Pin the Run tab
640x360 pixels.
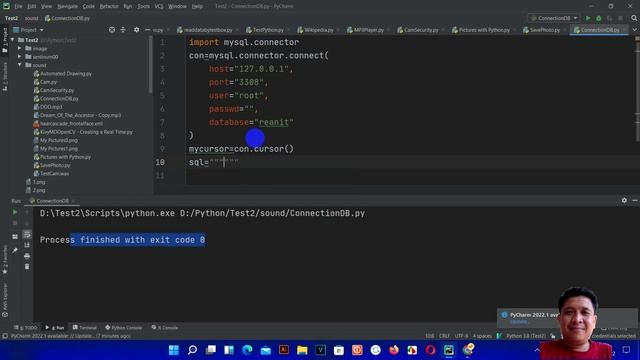pos(15,250)
